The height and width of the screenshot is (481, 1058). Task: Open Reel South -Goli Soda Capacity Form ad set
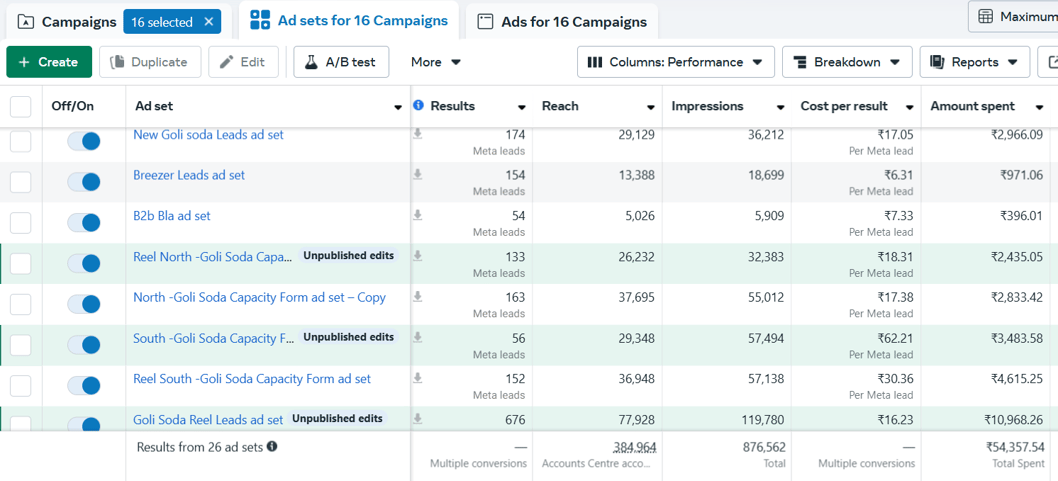(x=252, y=378)
